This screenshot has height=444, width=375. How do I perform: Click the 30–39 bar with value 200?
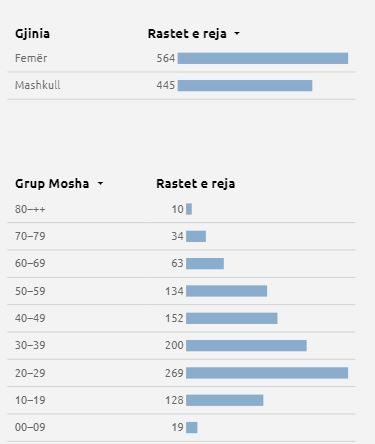[246, 345]
